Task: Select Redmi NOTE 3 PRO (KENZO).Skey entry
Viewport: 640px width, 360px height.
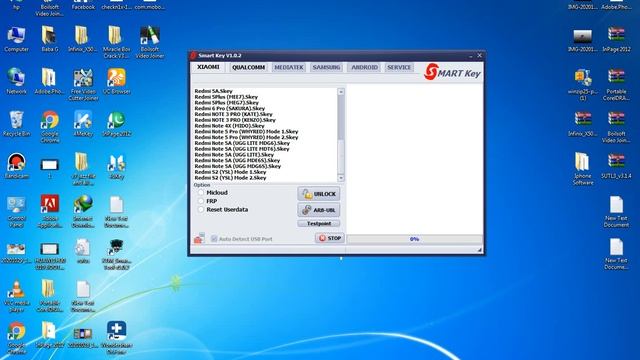Action: click(x=235, y=120)
